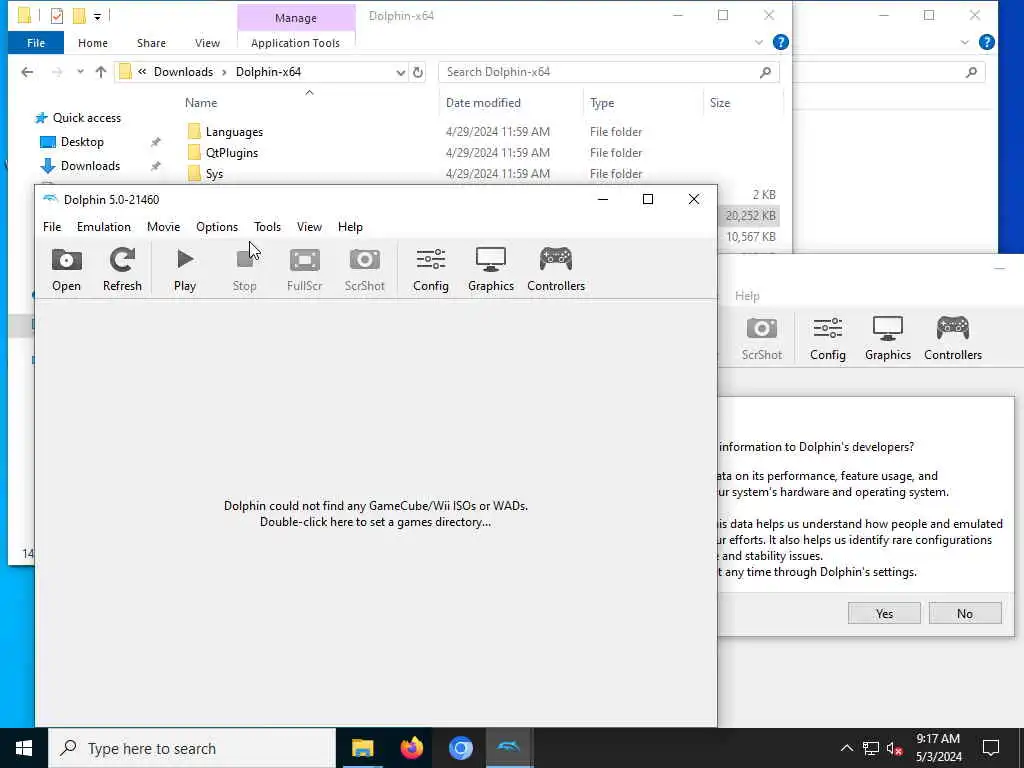1024x768 pixels.
Task: Select Desktop in navigation pane
Action: 82,142
